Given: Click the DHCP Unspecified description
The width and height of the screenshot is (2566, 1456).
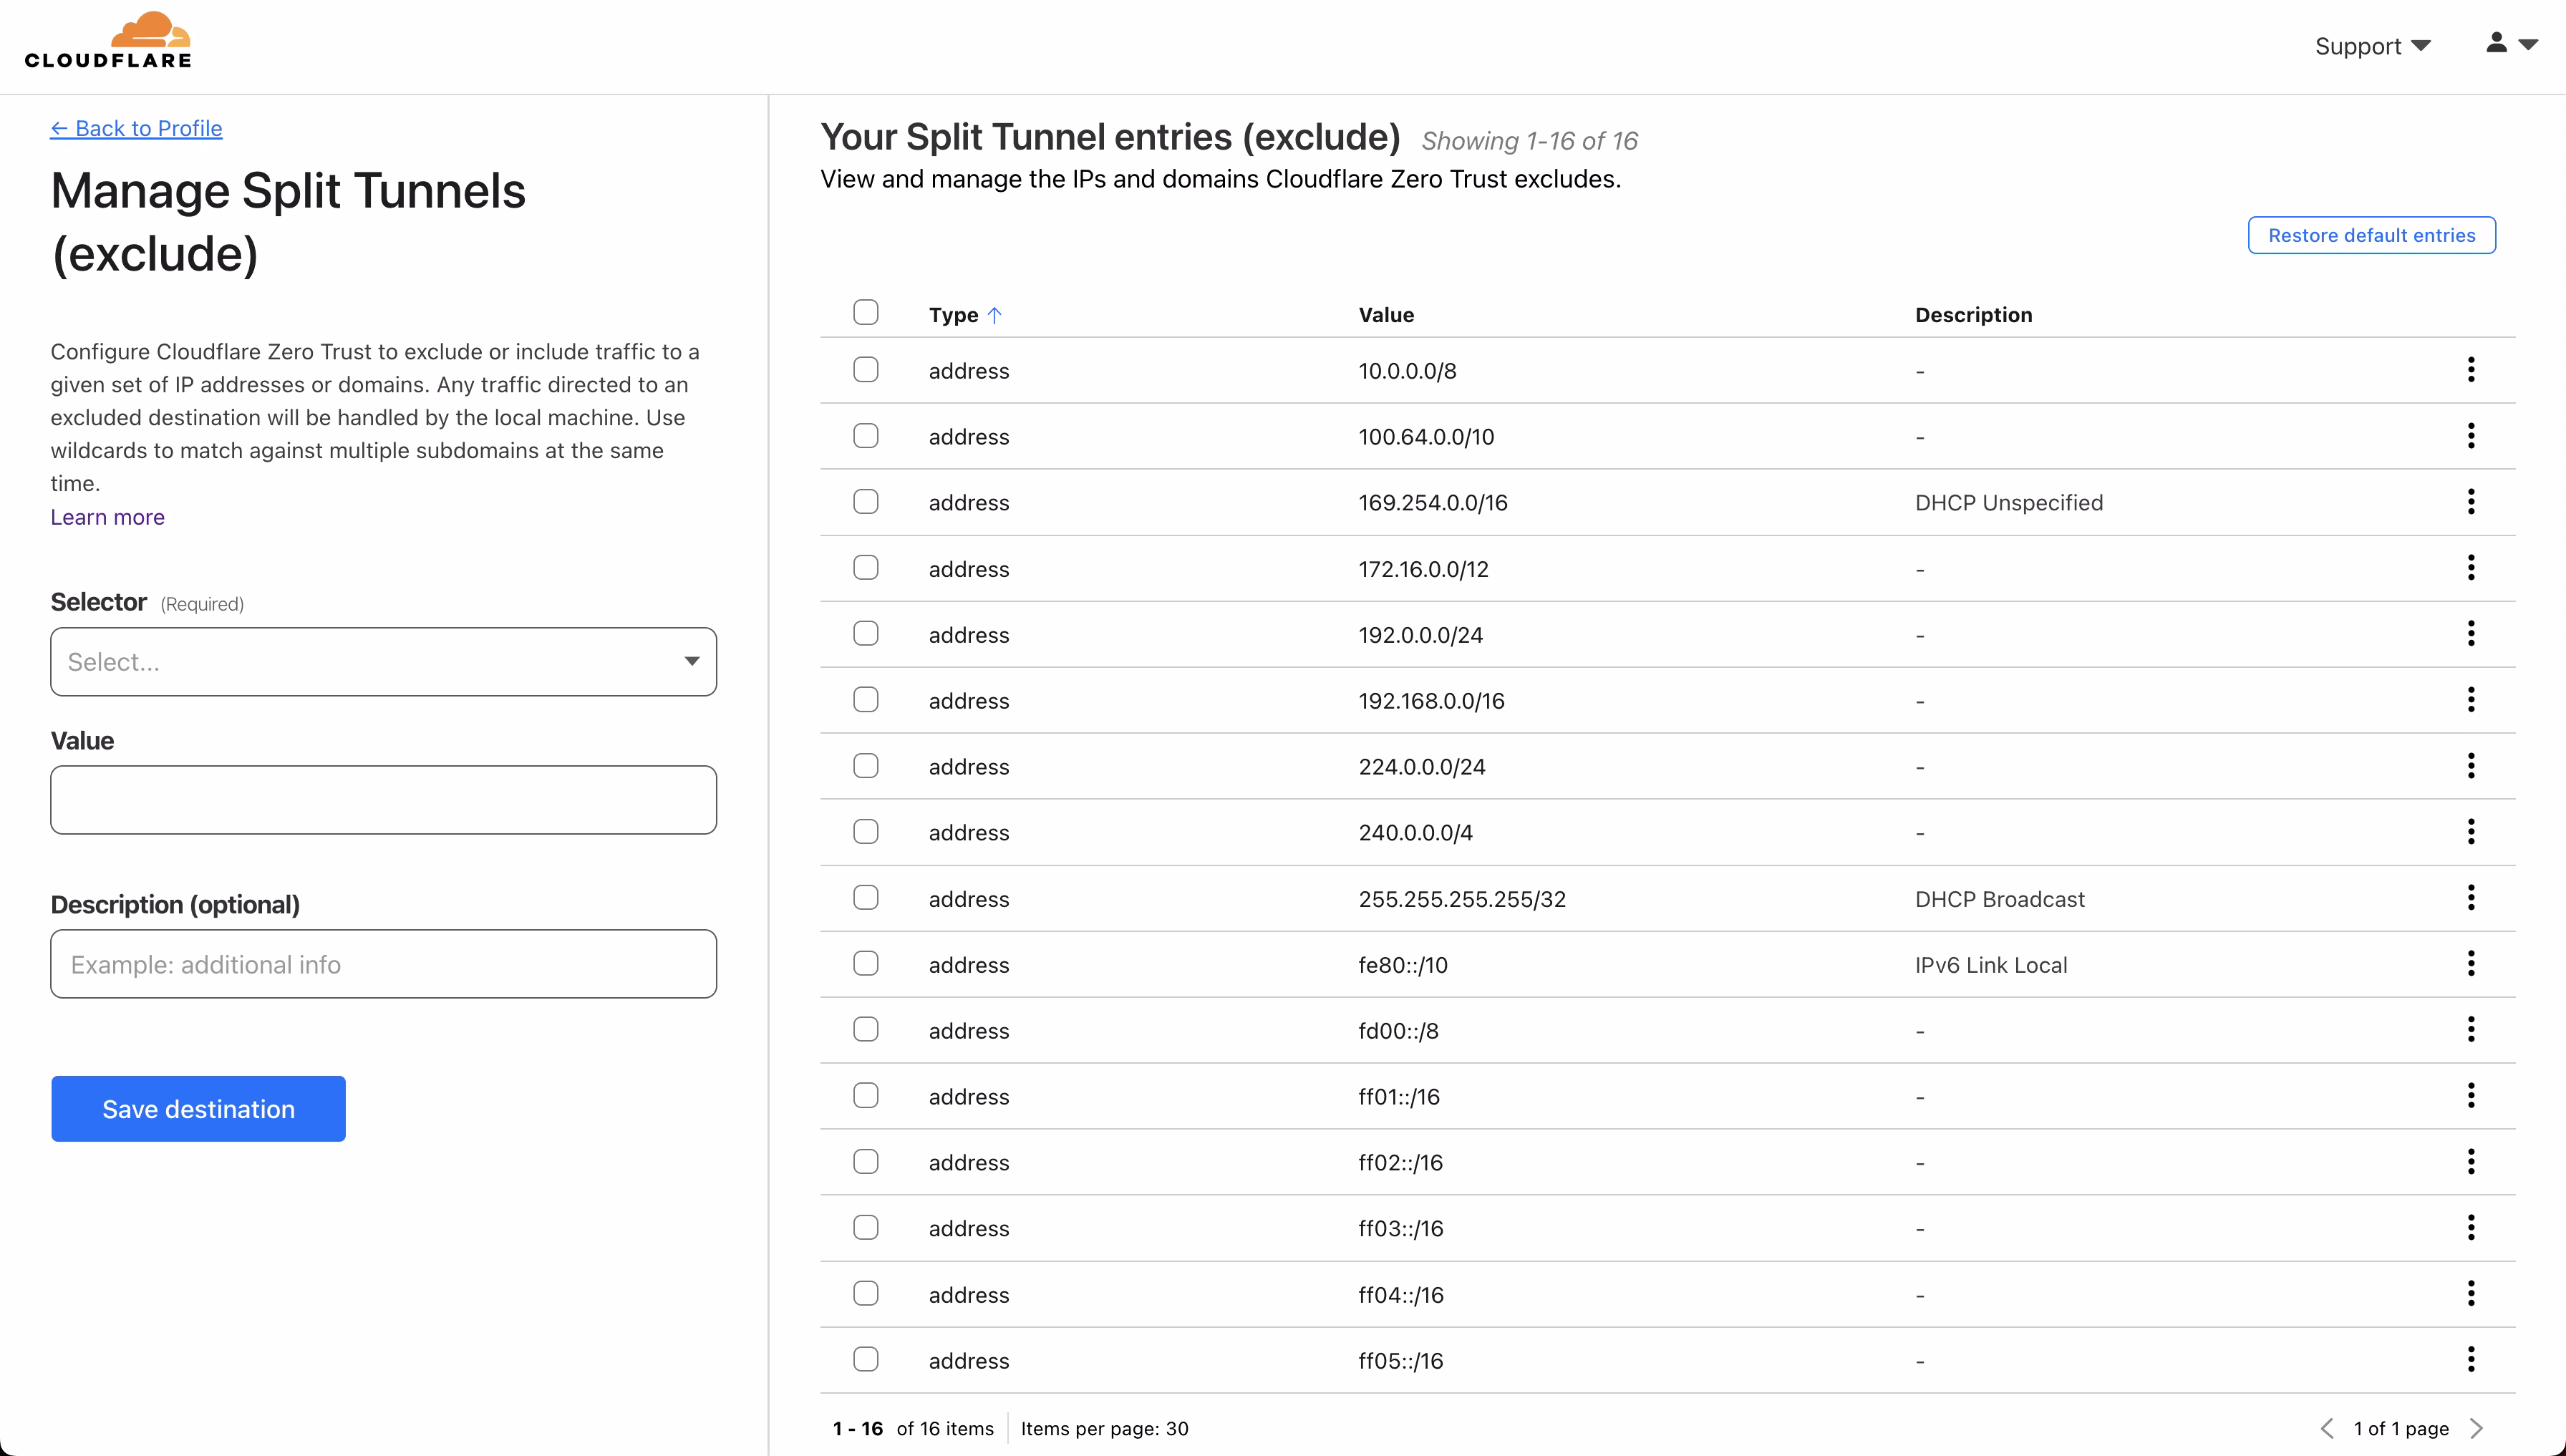Looking at the screenshot, I should [x=2008, y=503].
